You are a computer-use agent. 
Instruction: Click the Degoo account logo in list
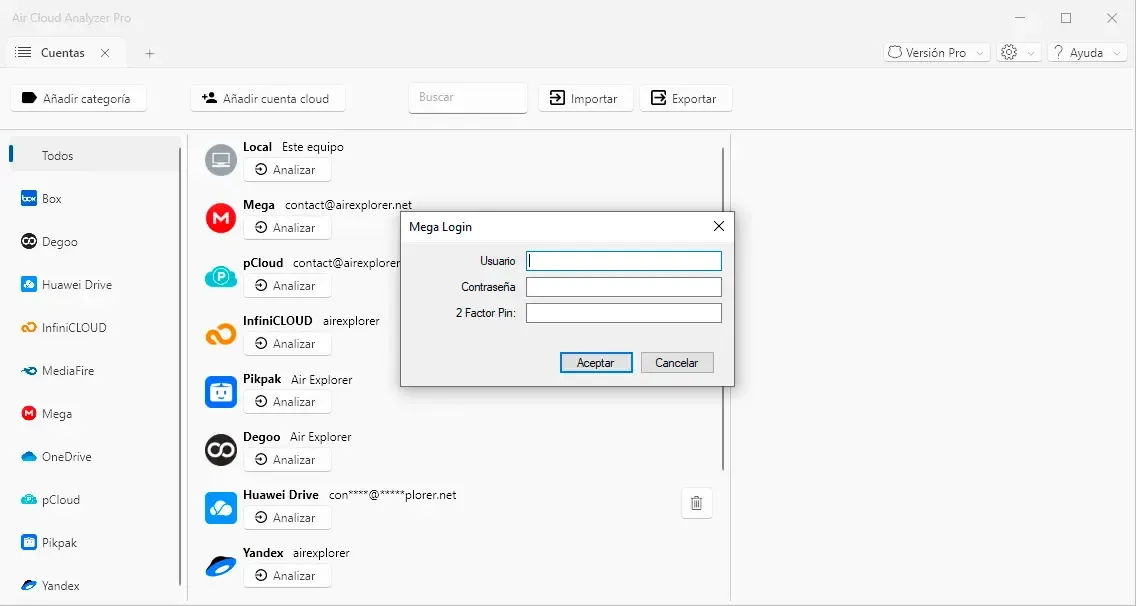pyautogui.click(x=221, y=450)
